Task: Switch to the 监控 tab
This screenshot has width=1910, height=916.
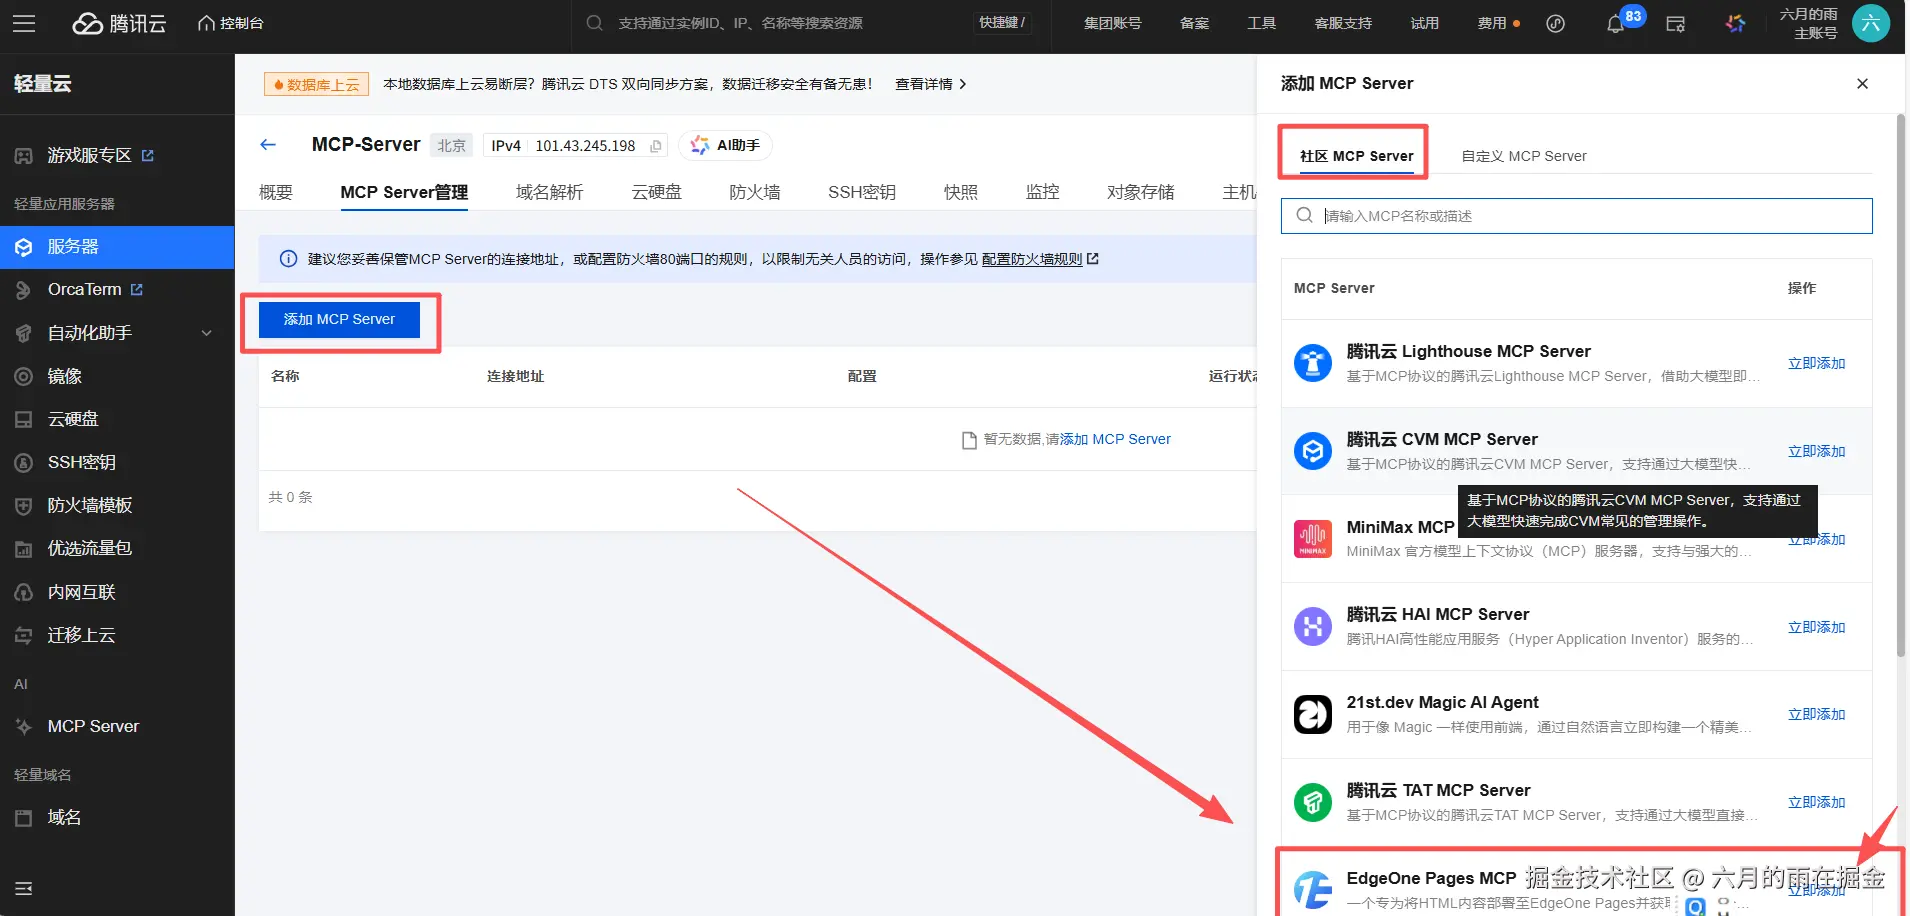Action: pyautogui.click(x=1042, y=192)
